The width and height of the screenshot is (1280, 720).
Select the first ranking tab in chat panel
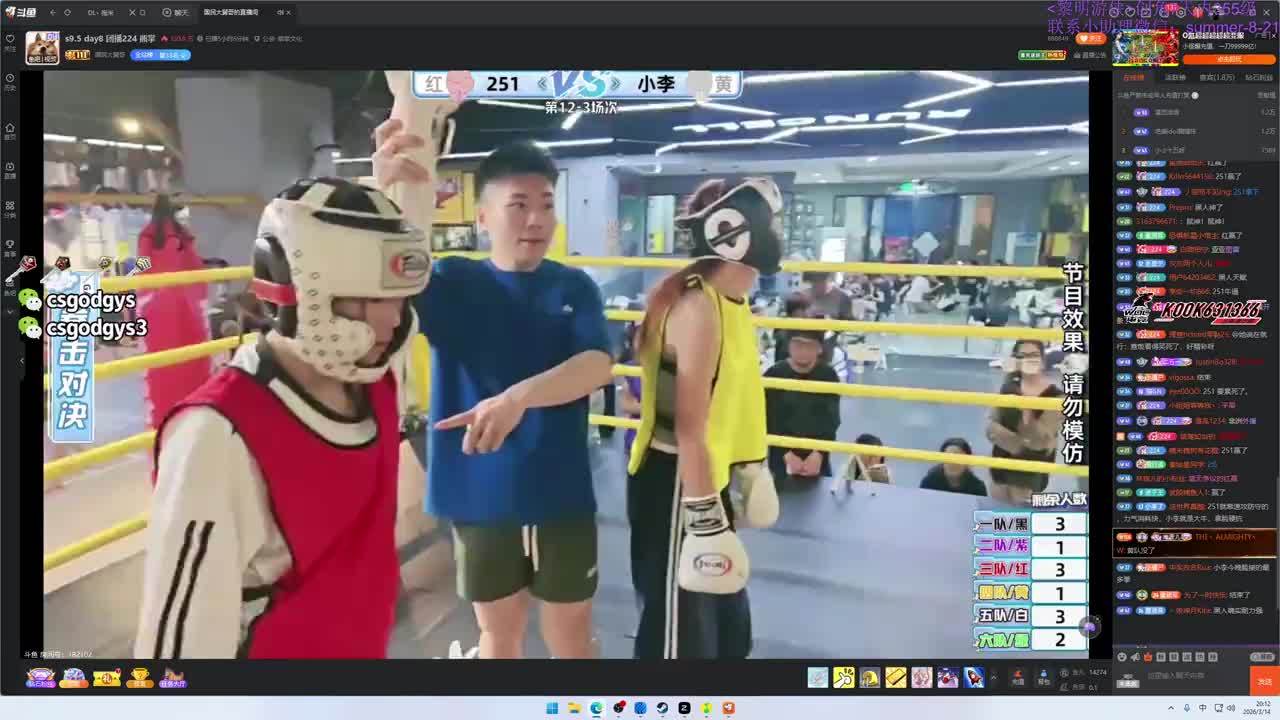(1134, 77)
